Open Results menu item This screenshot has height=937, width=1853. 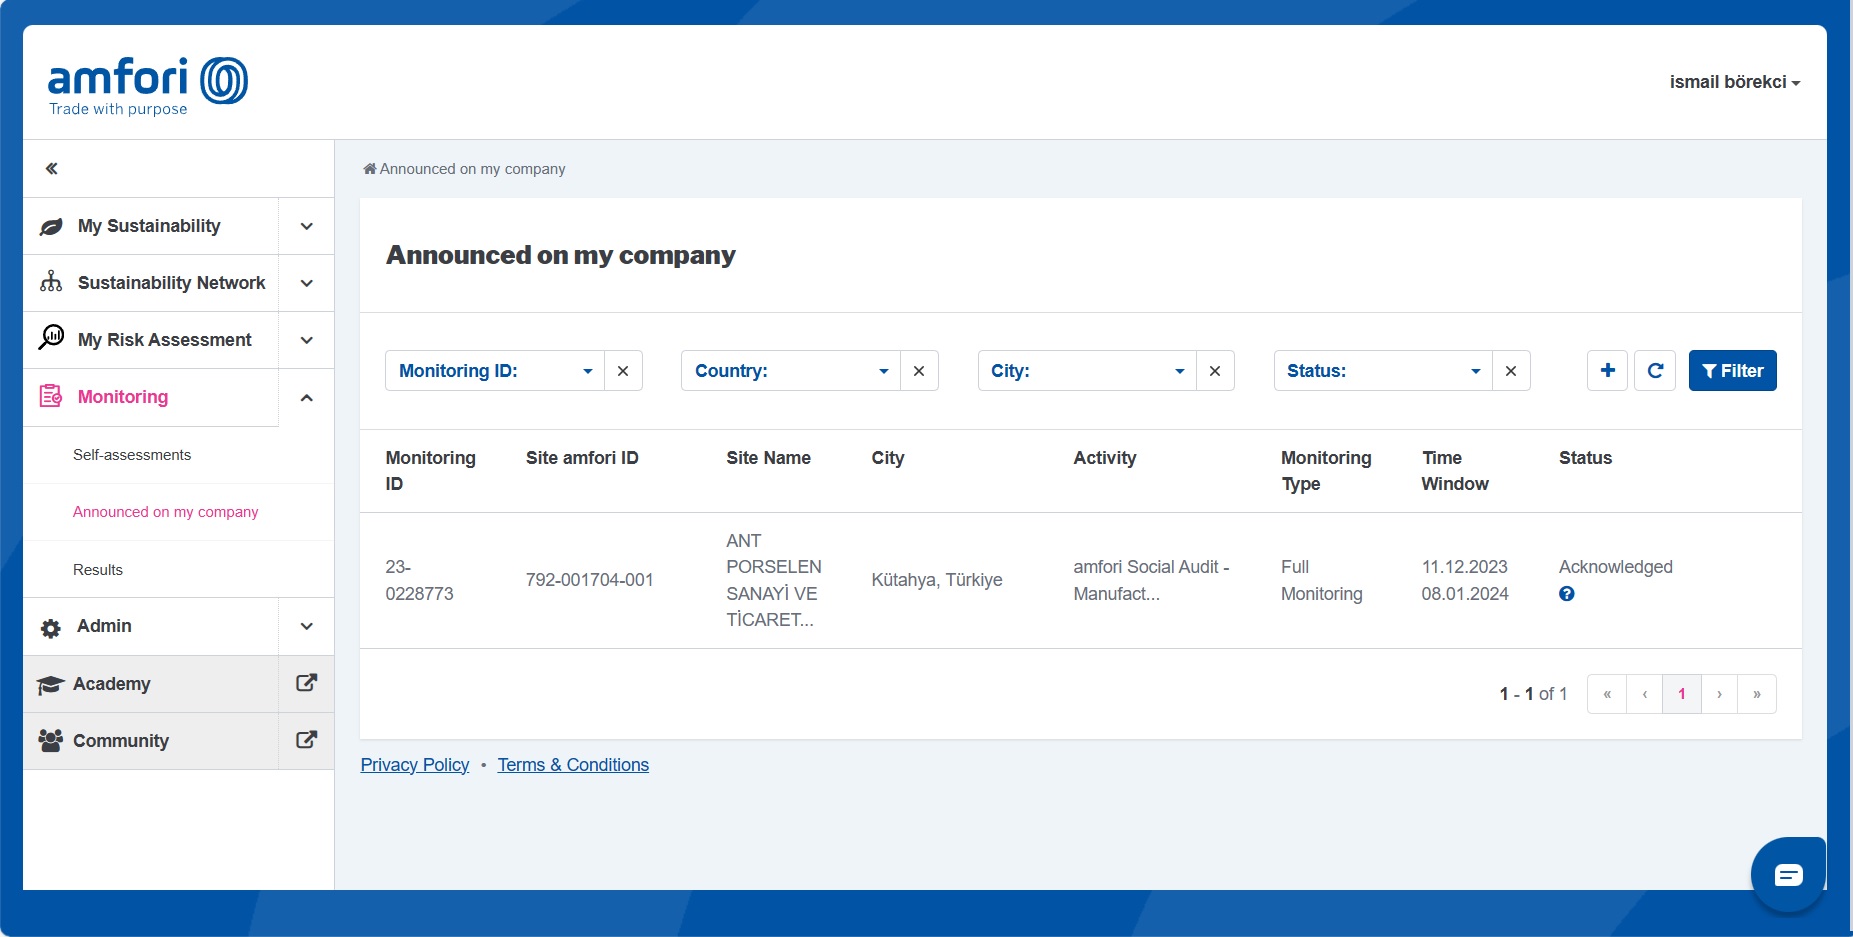tap(98, 570)
